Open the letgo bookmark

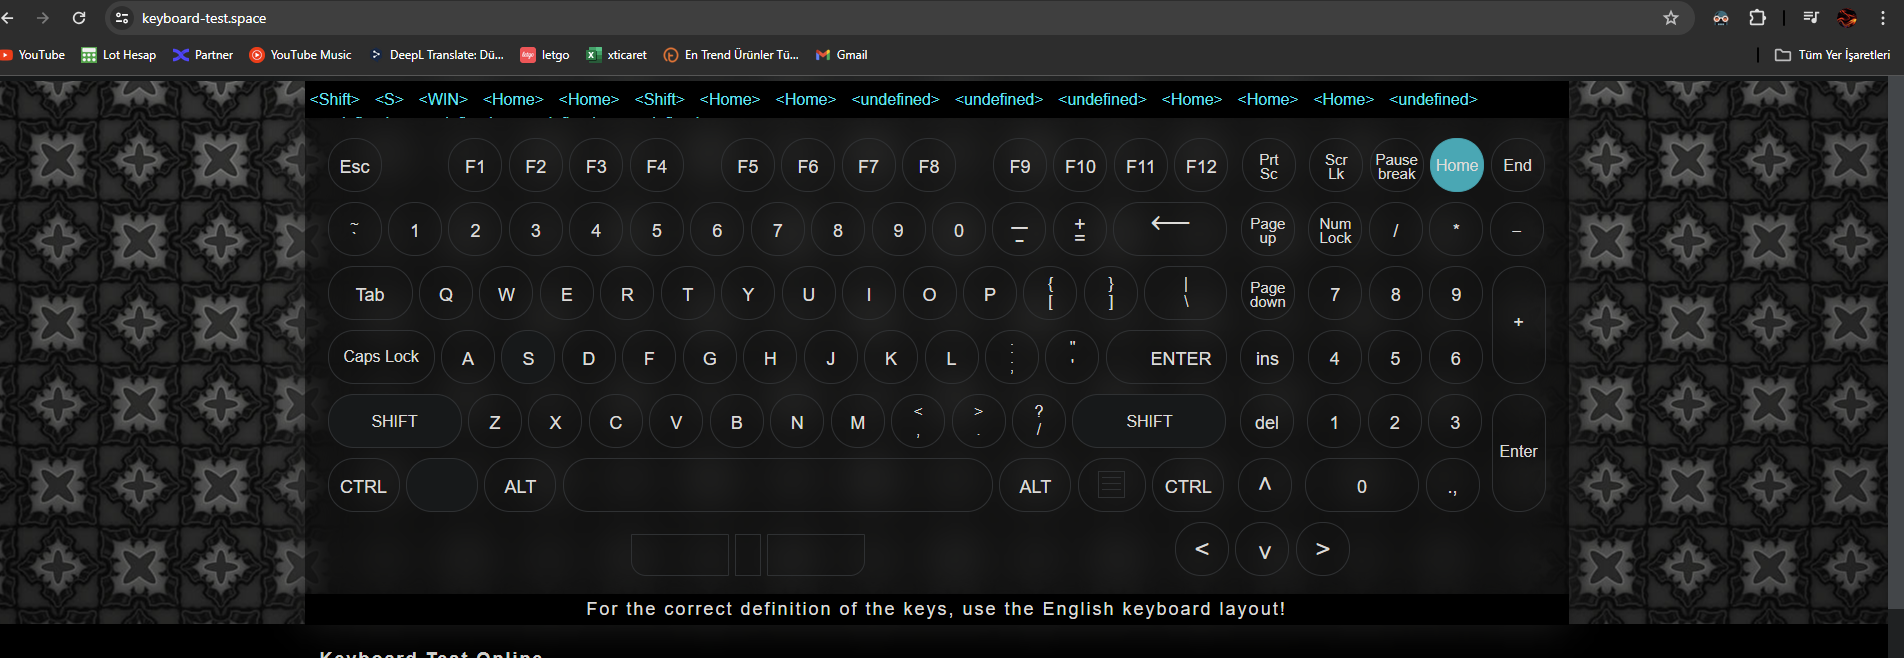545,55
